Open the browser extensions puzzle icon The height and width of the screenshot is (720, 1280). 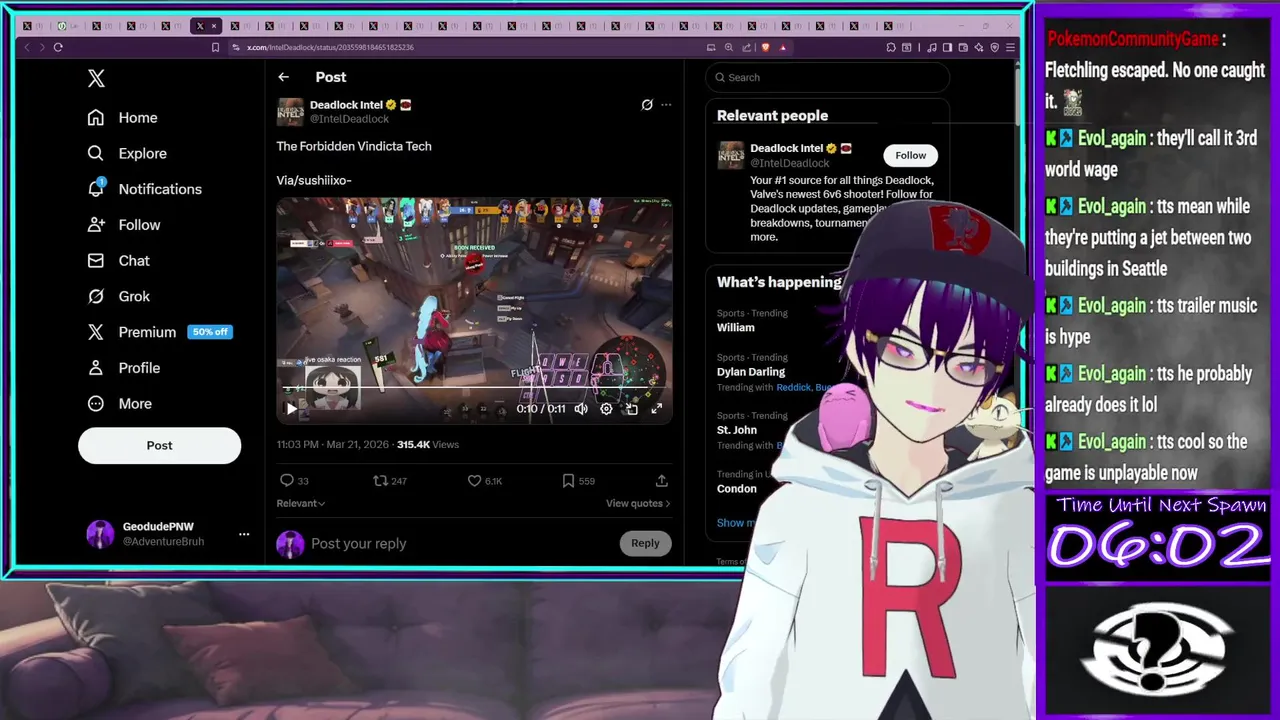891,47
